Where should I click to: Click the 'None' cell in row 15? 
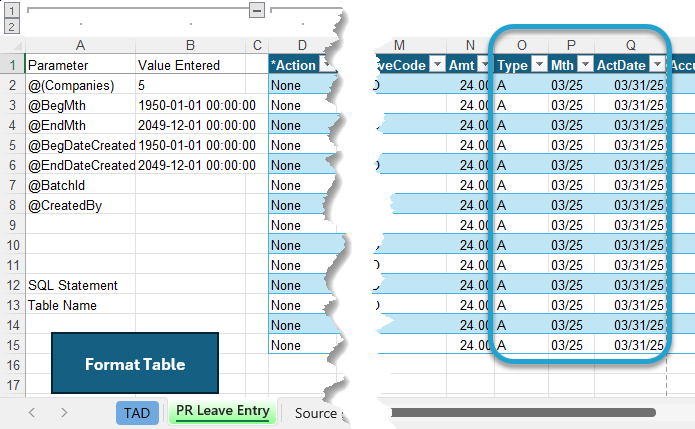point(302,345)
